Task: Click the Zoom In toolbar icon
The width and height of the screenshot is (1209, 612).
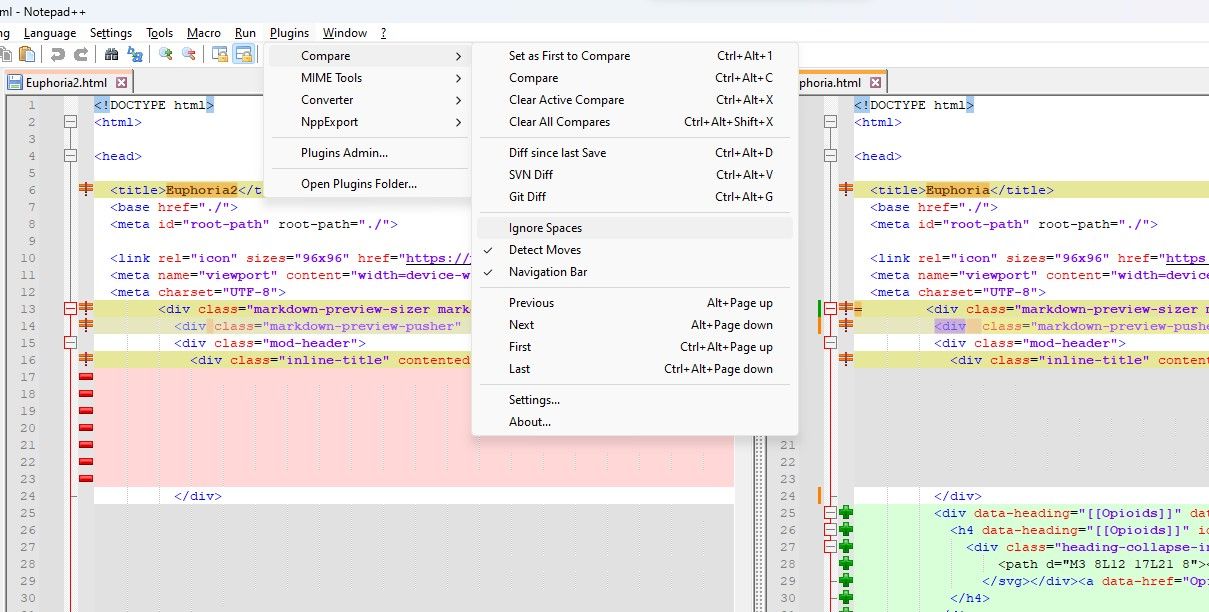Action: click(164, 55)
